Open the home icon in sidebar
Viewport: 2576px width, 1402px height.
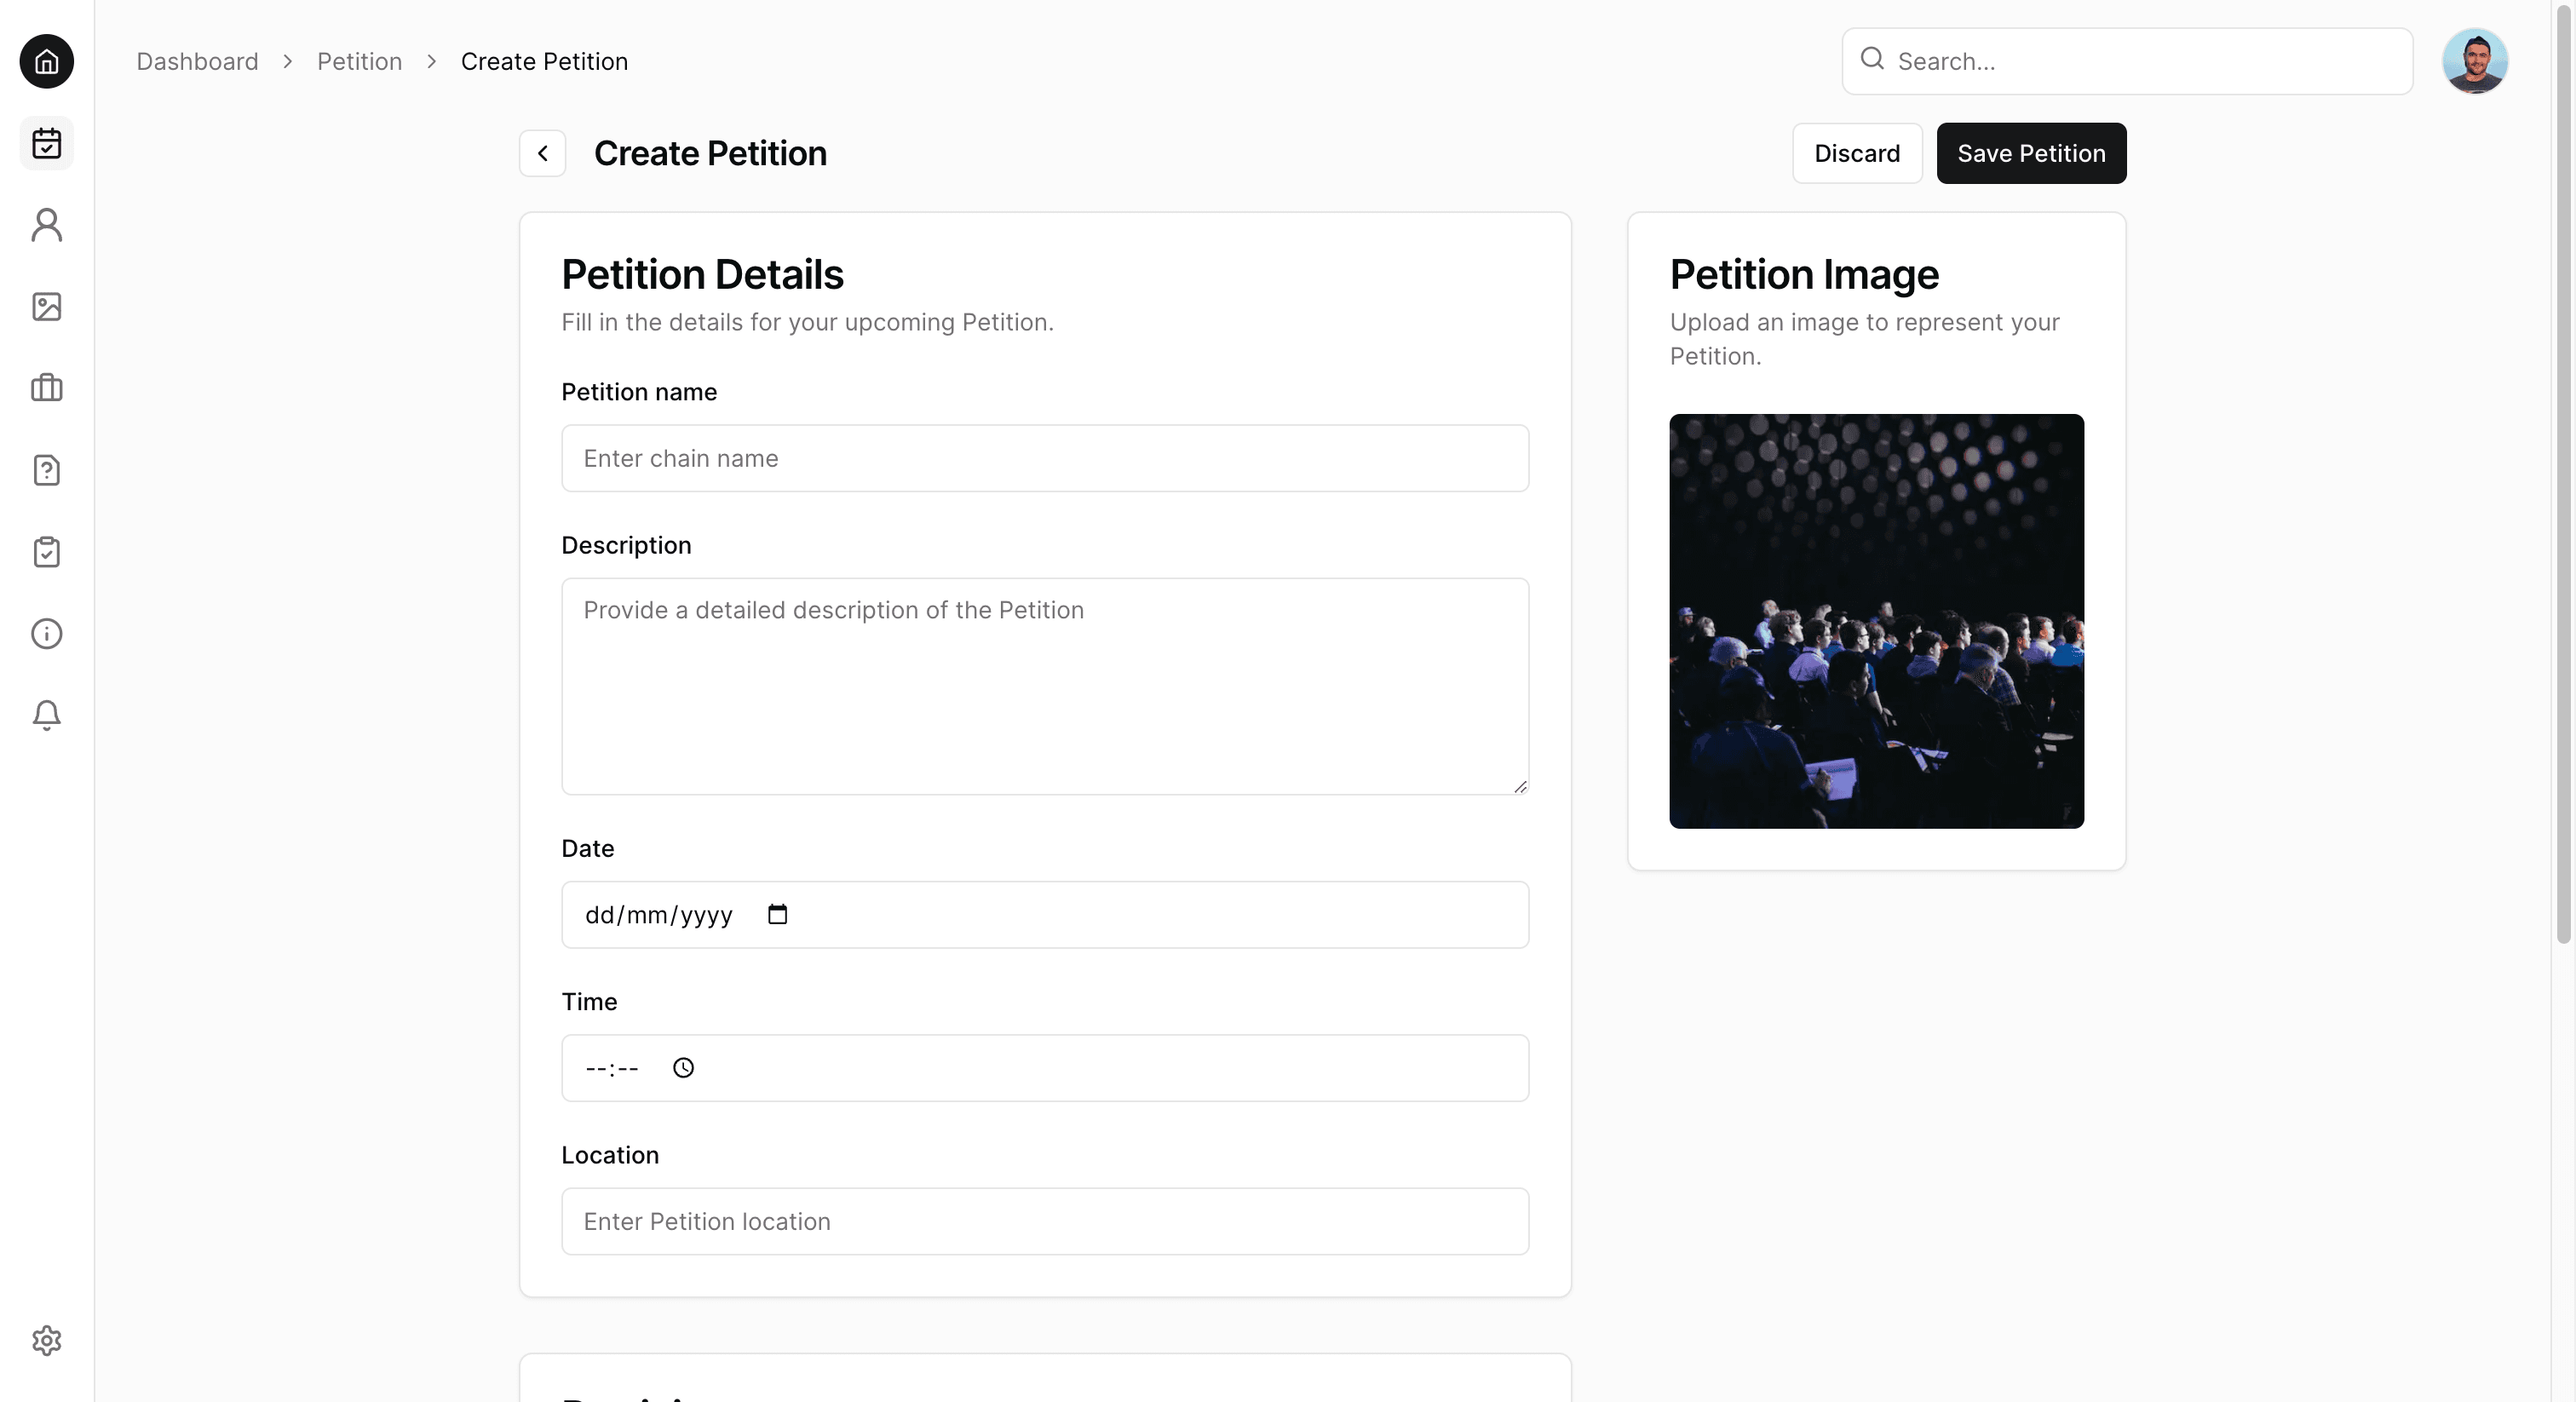click(x=47, y=62)
